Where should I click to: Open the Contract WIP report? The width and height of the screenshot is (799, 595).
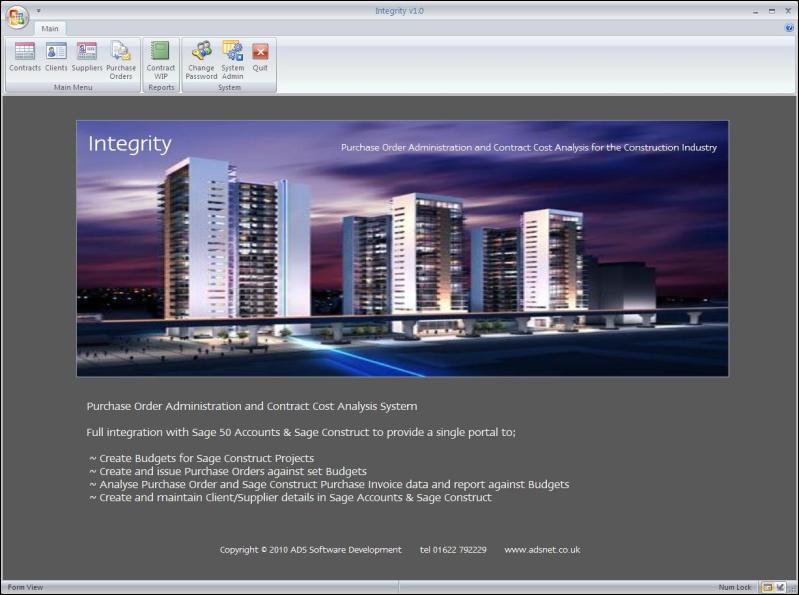(161, 59)
